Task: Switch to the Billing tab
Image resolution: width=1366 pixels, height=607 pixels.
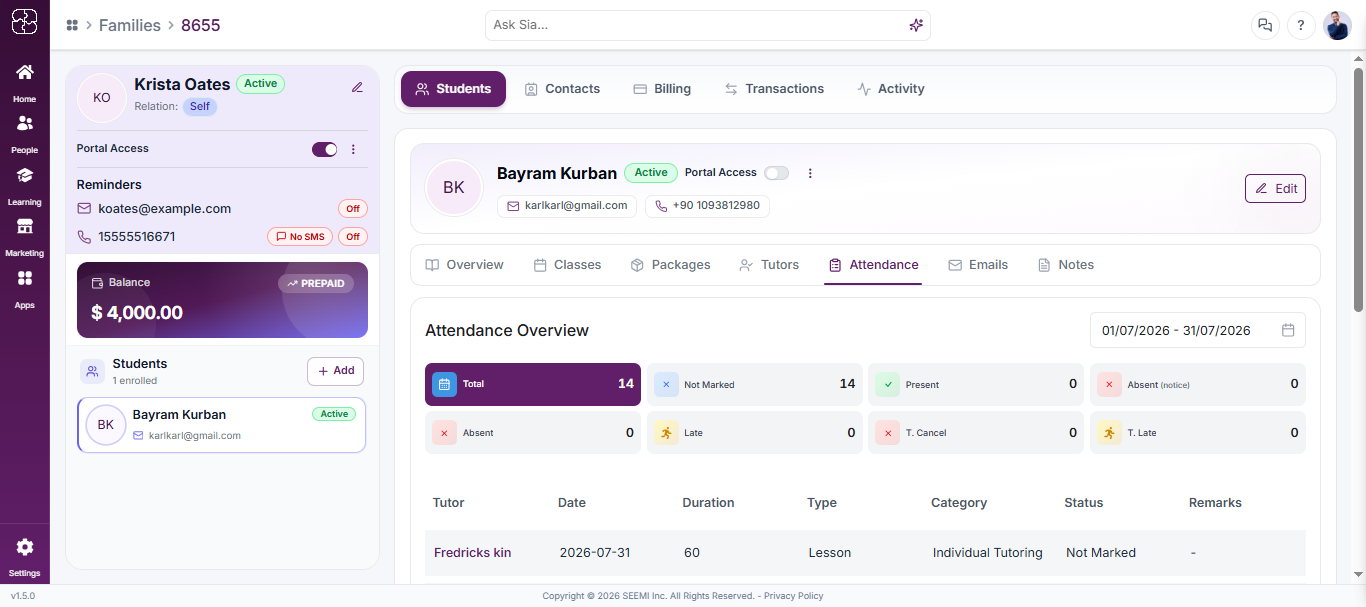Action: click(662, 89)
